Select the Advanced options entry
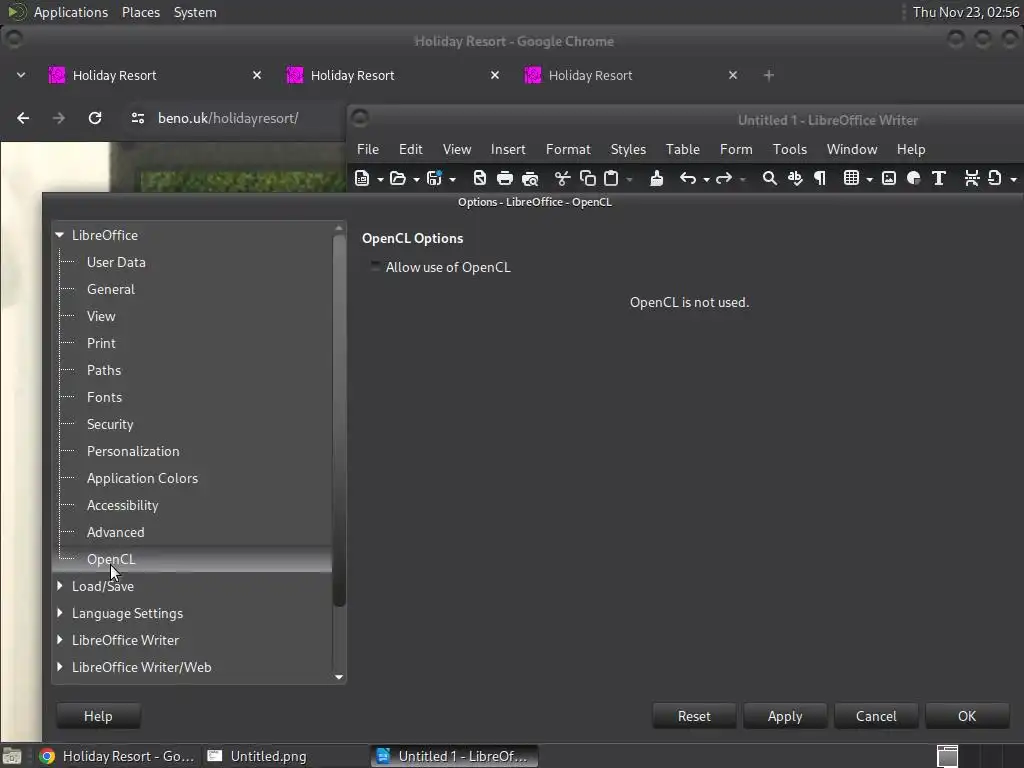This screenshot has width=1024, height=768. coord(116,532)
